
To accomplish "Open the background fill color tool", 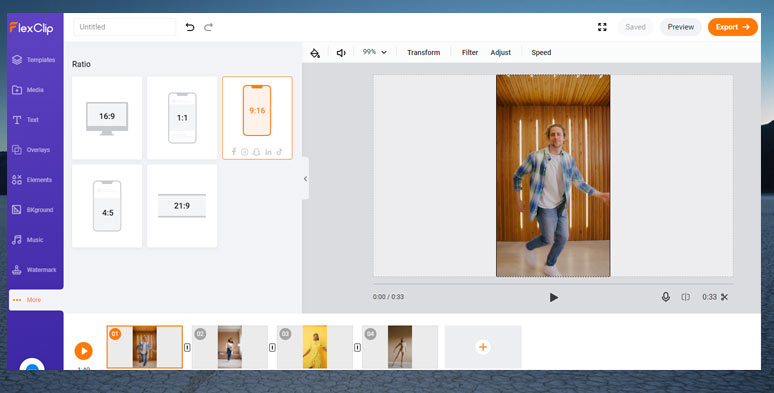I will 315,53.
